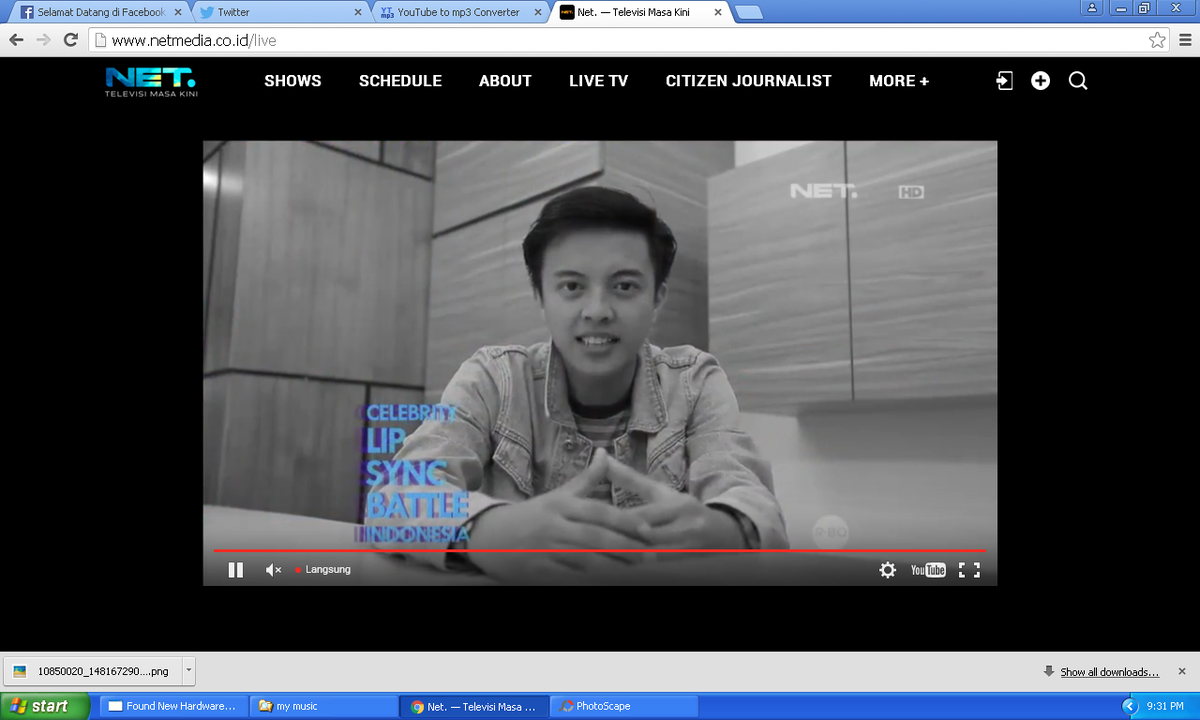The image size is (1200, 720).
Task: Open the search icon on NET navbar
Action: (x=1077, y=80)
